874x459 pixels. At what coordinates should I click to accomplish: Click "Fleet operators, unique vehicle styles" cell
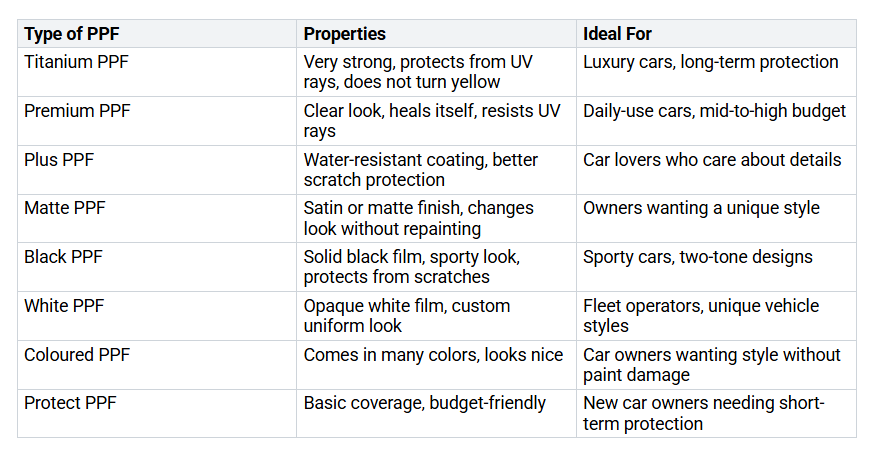pyautogui.click(x=701, y=316)
